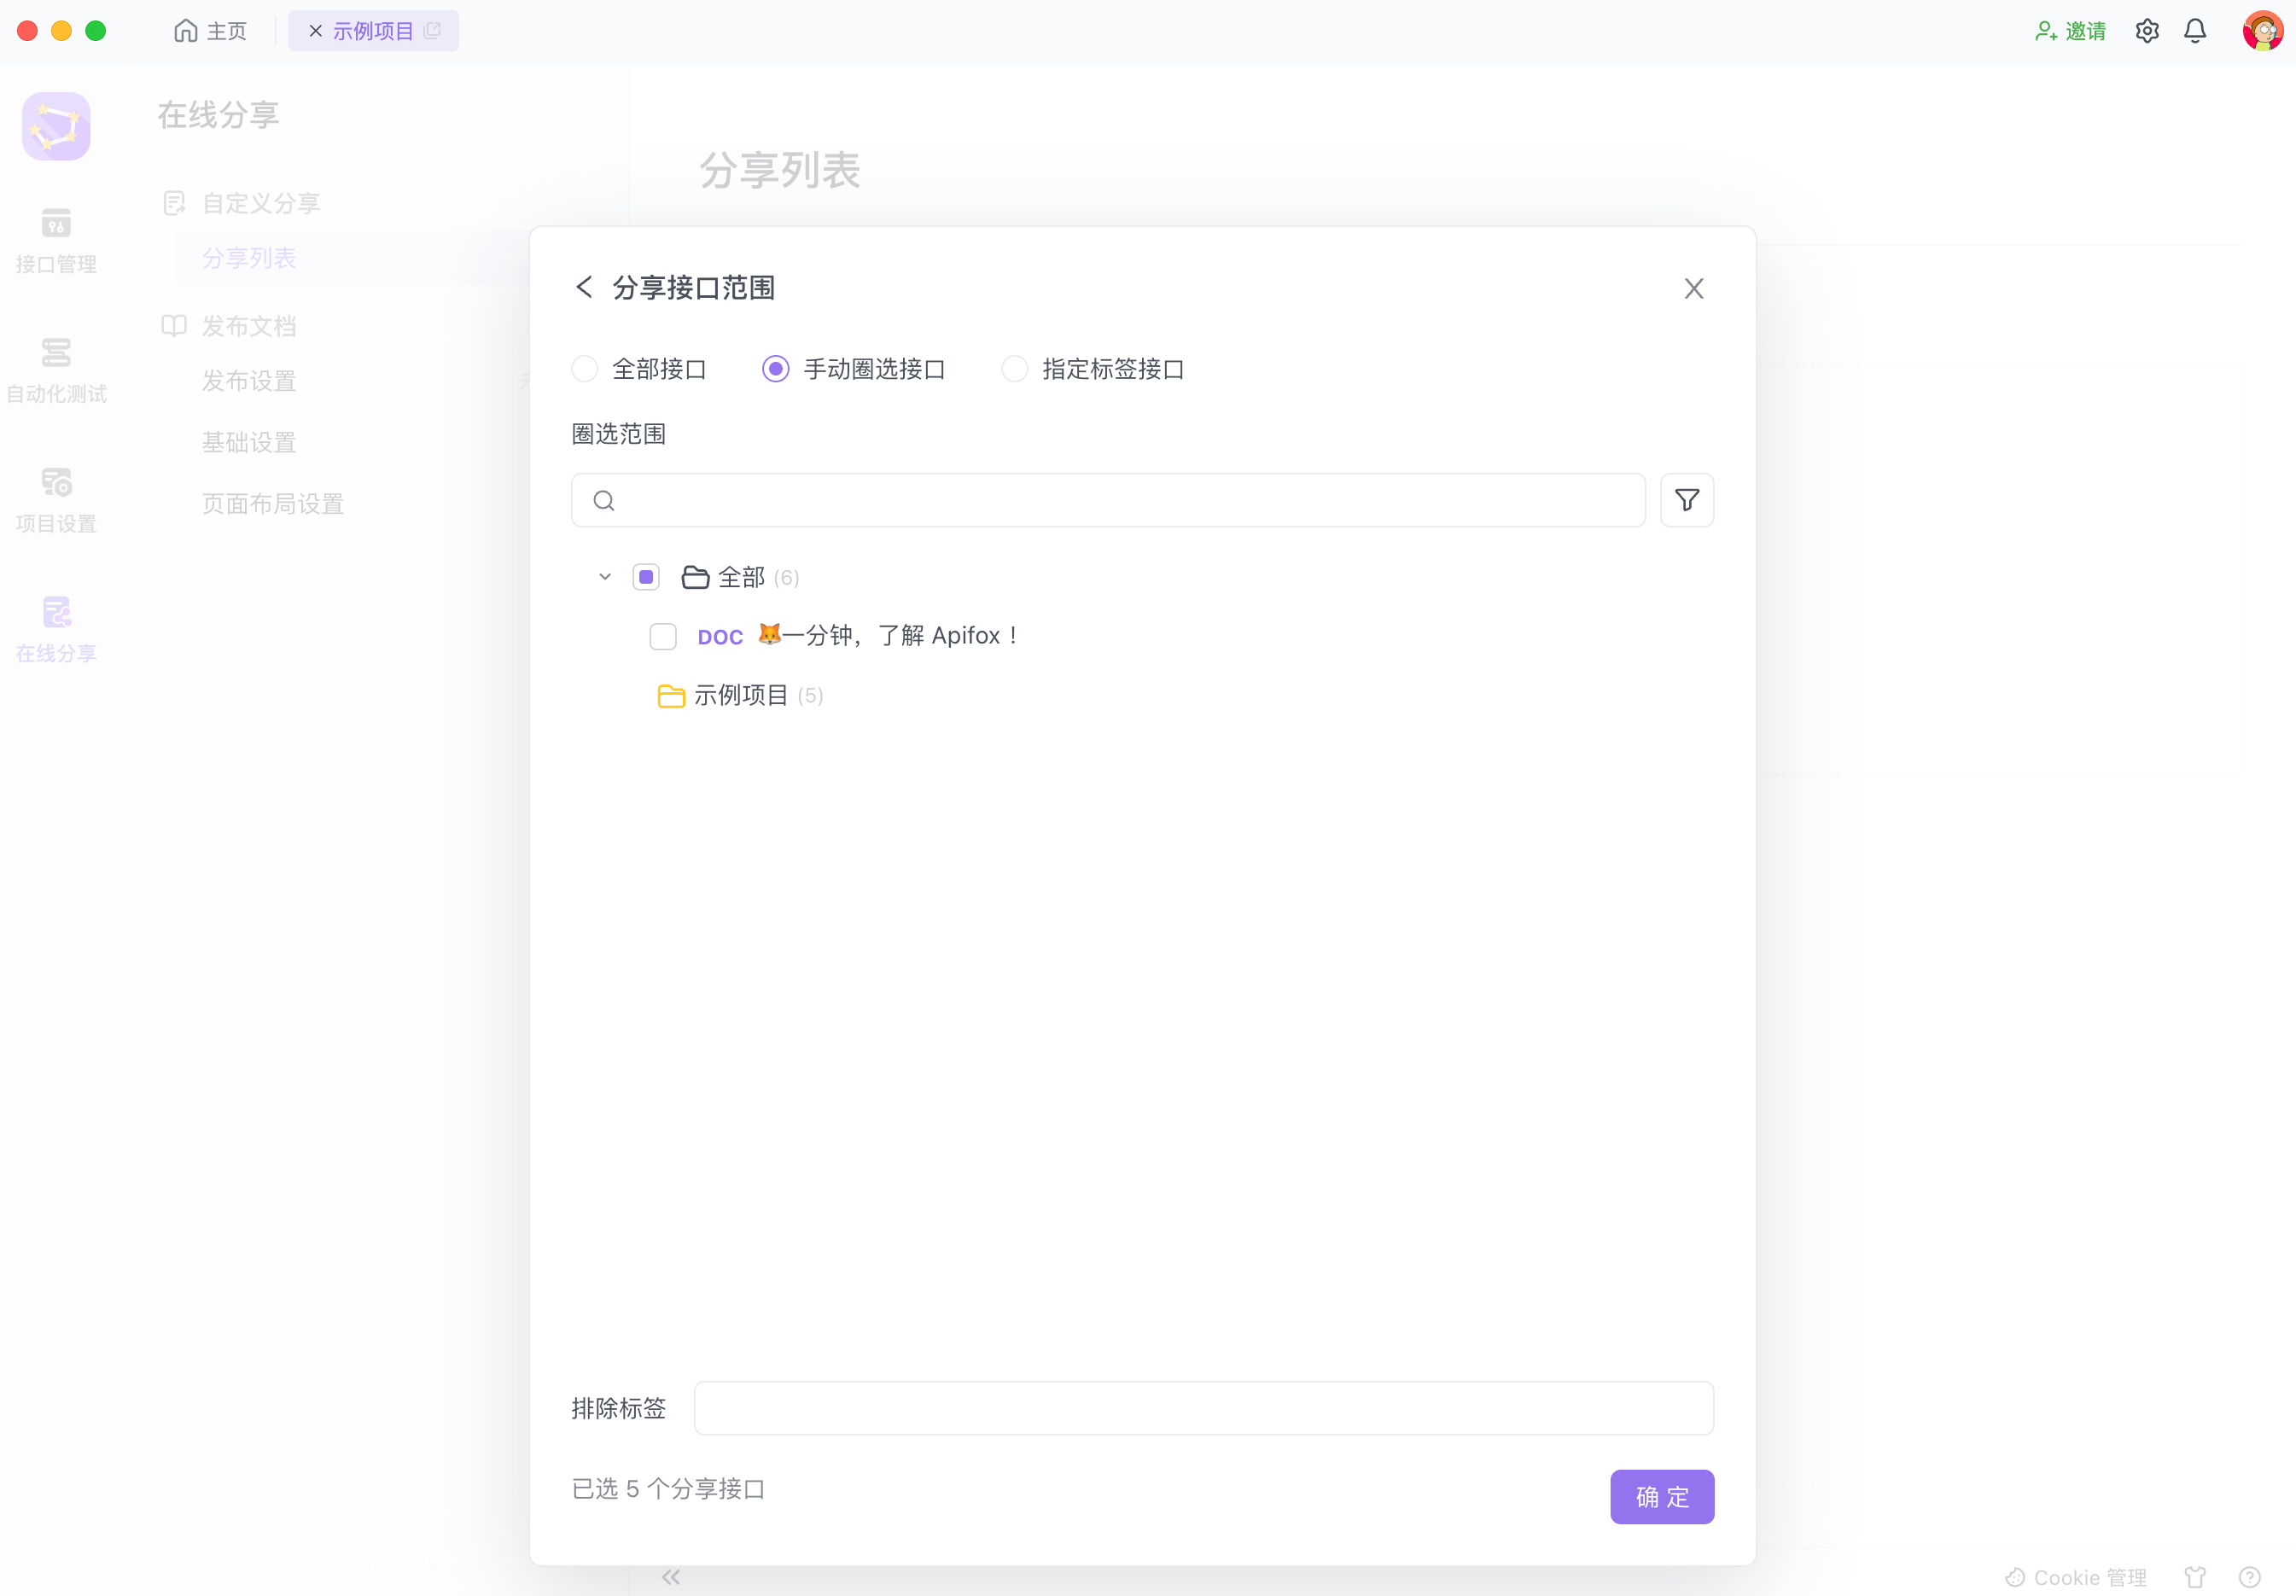Image resolution: width=2296 pixels, height=1596 pixels.
Task: Open 项目设置 in the sidebar
Action: (x=56, y=500)
